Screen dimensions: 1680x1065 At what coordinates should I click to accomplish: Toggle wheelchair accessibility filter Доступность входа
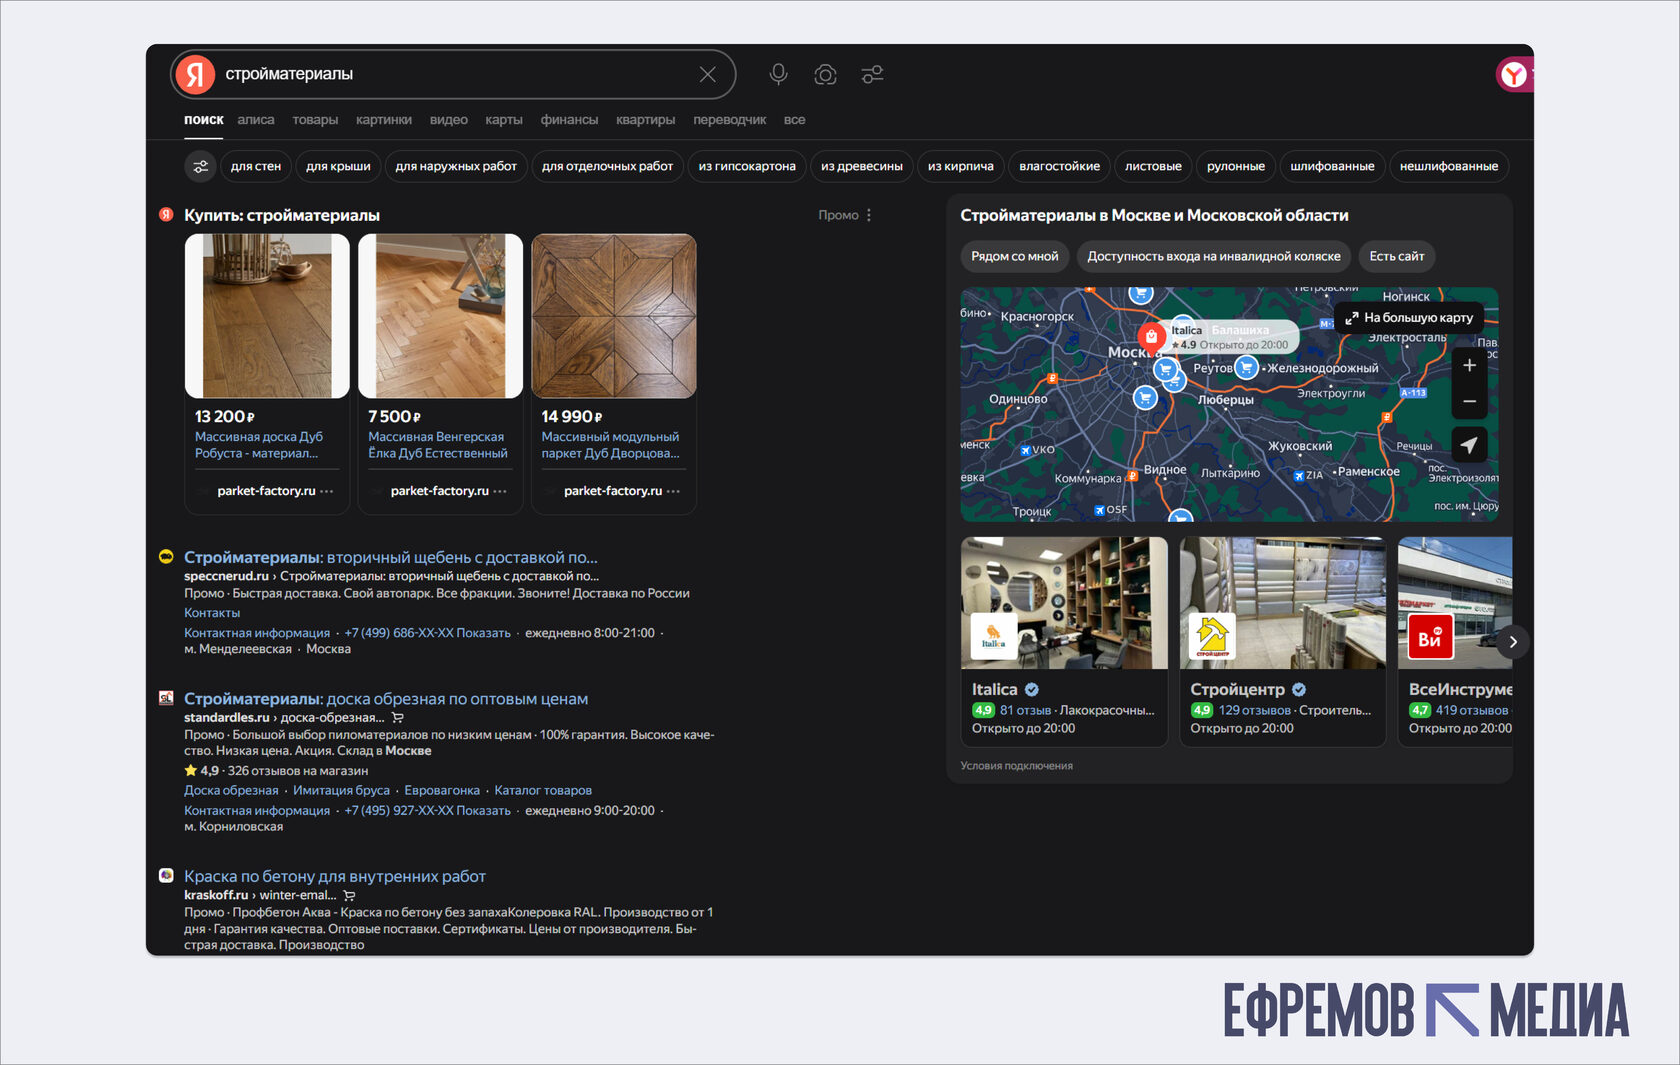point(1214,256)
